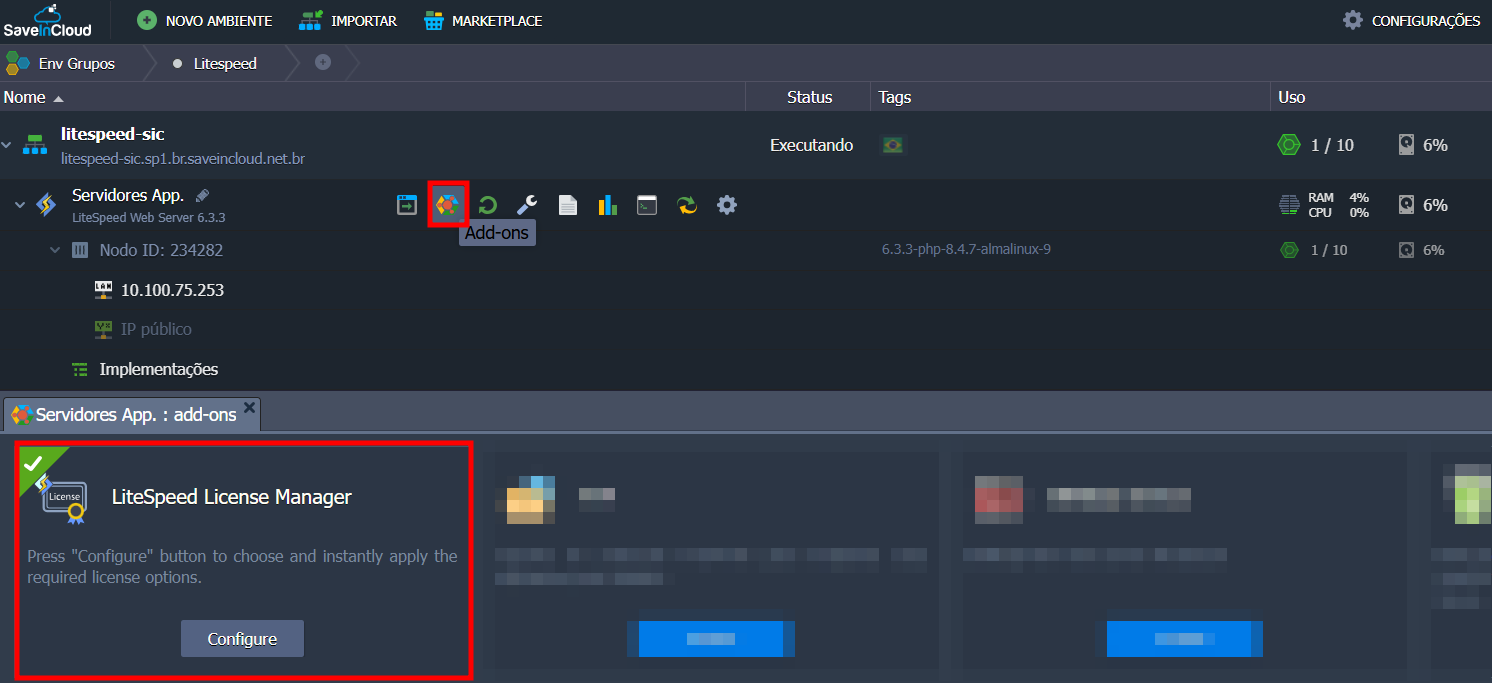Screen dimensions: 1492x683
Task: Select the litespeed-sic environment name
Action: point(112,134)
